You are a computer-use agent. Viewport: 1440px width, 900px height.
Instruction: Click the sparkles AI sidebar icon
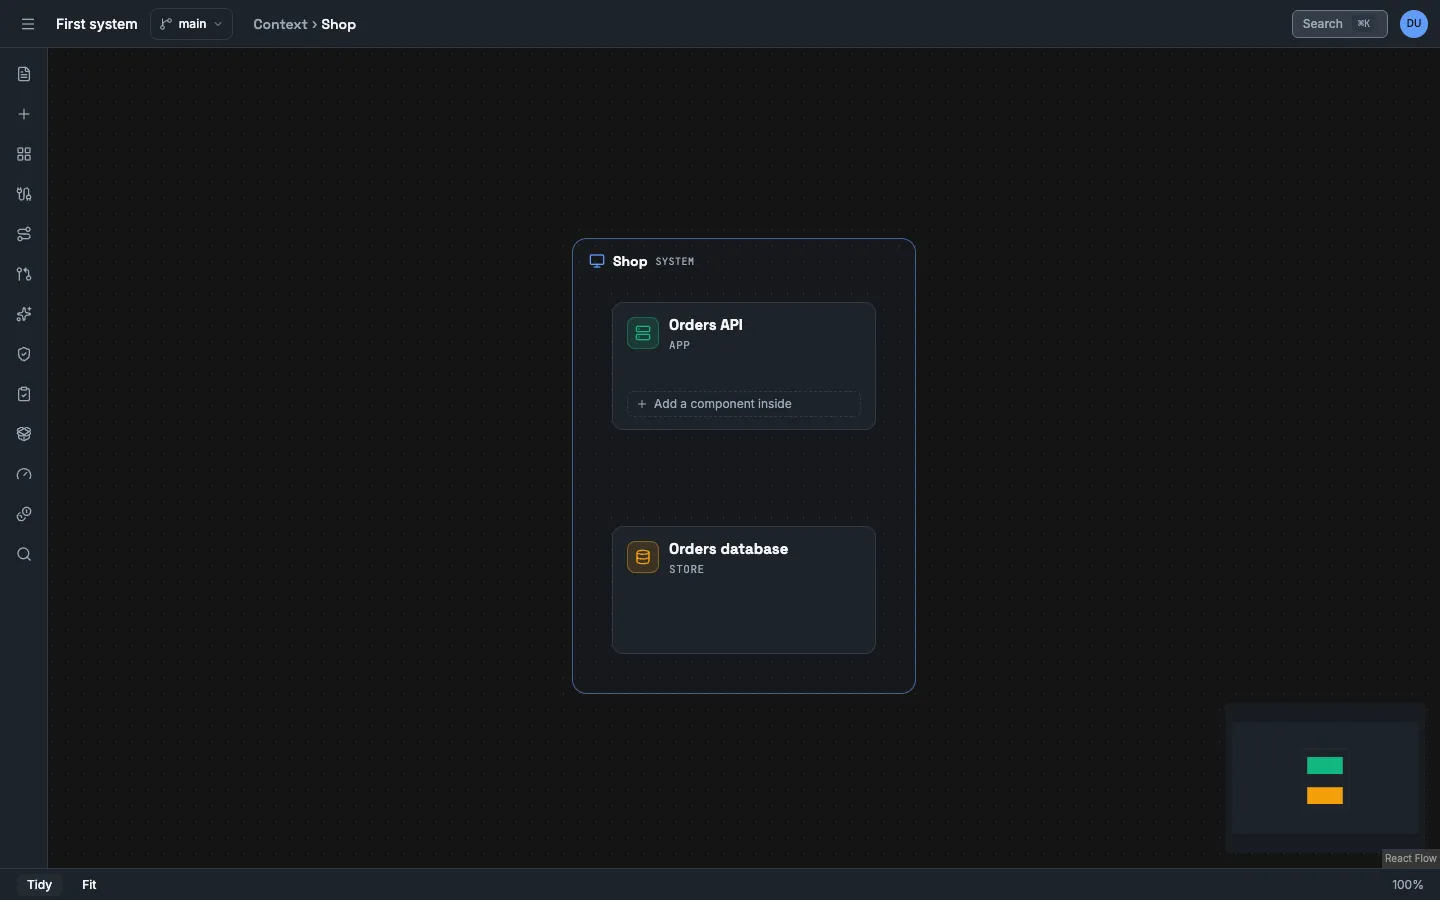click(24, 314)
